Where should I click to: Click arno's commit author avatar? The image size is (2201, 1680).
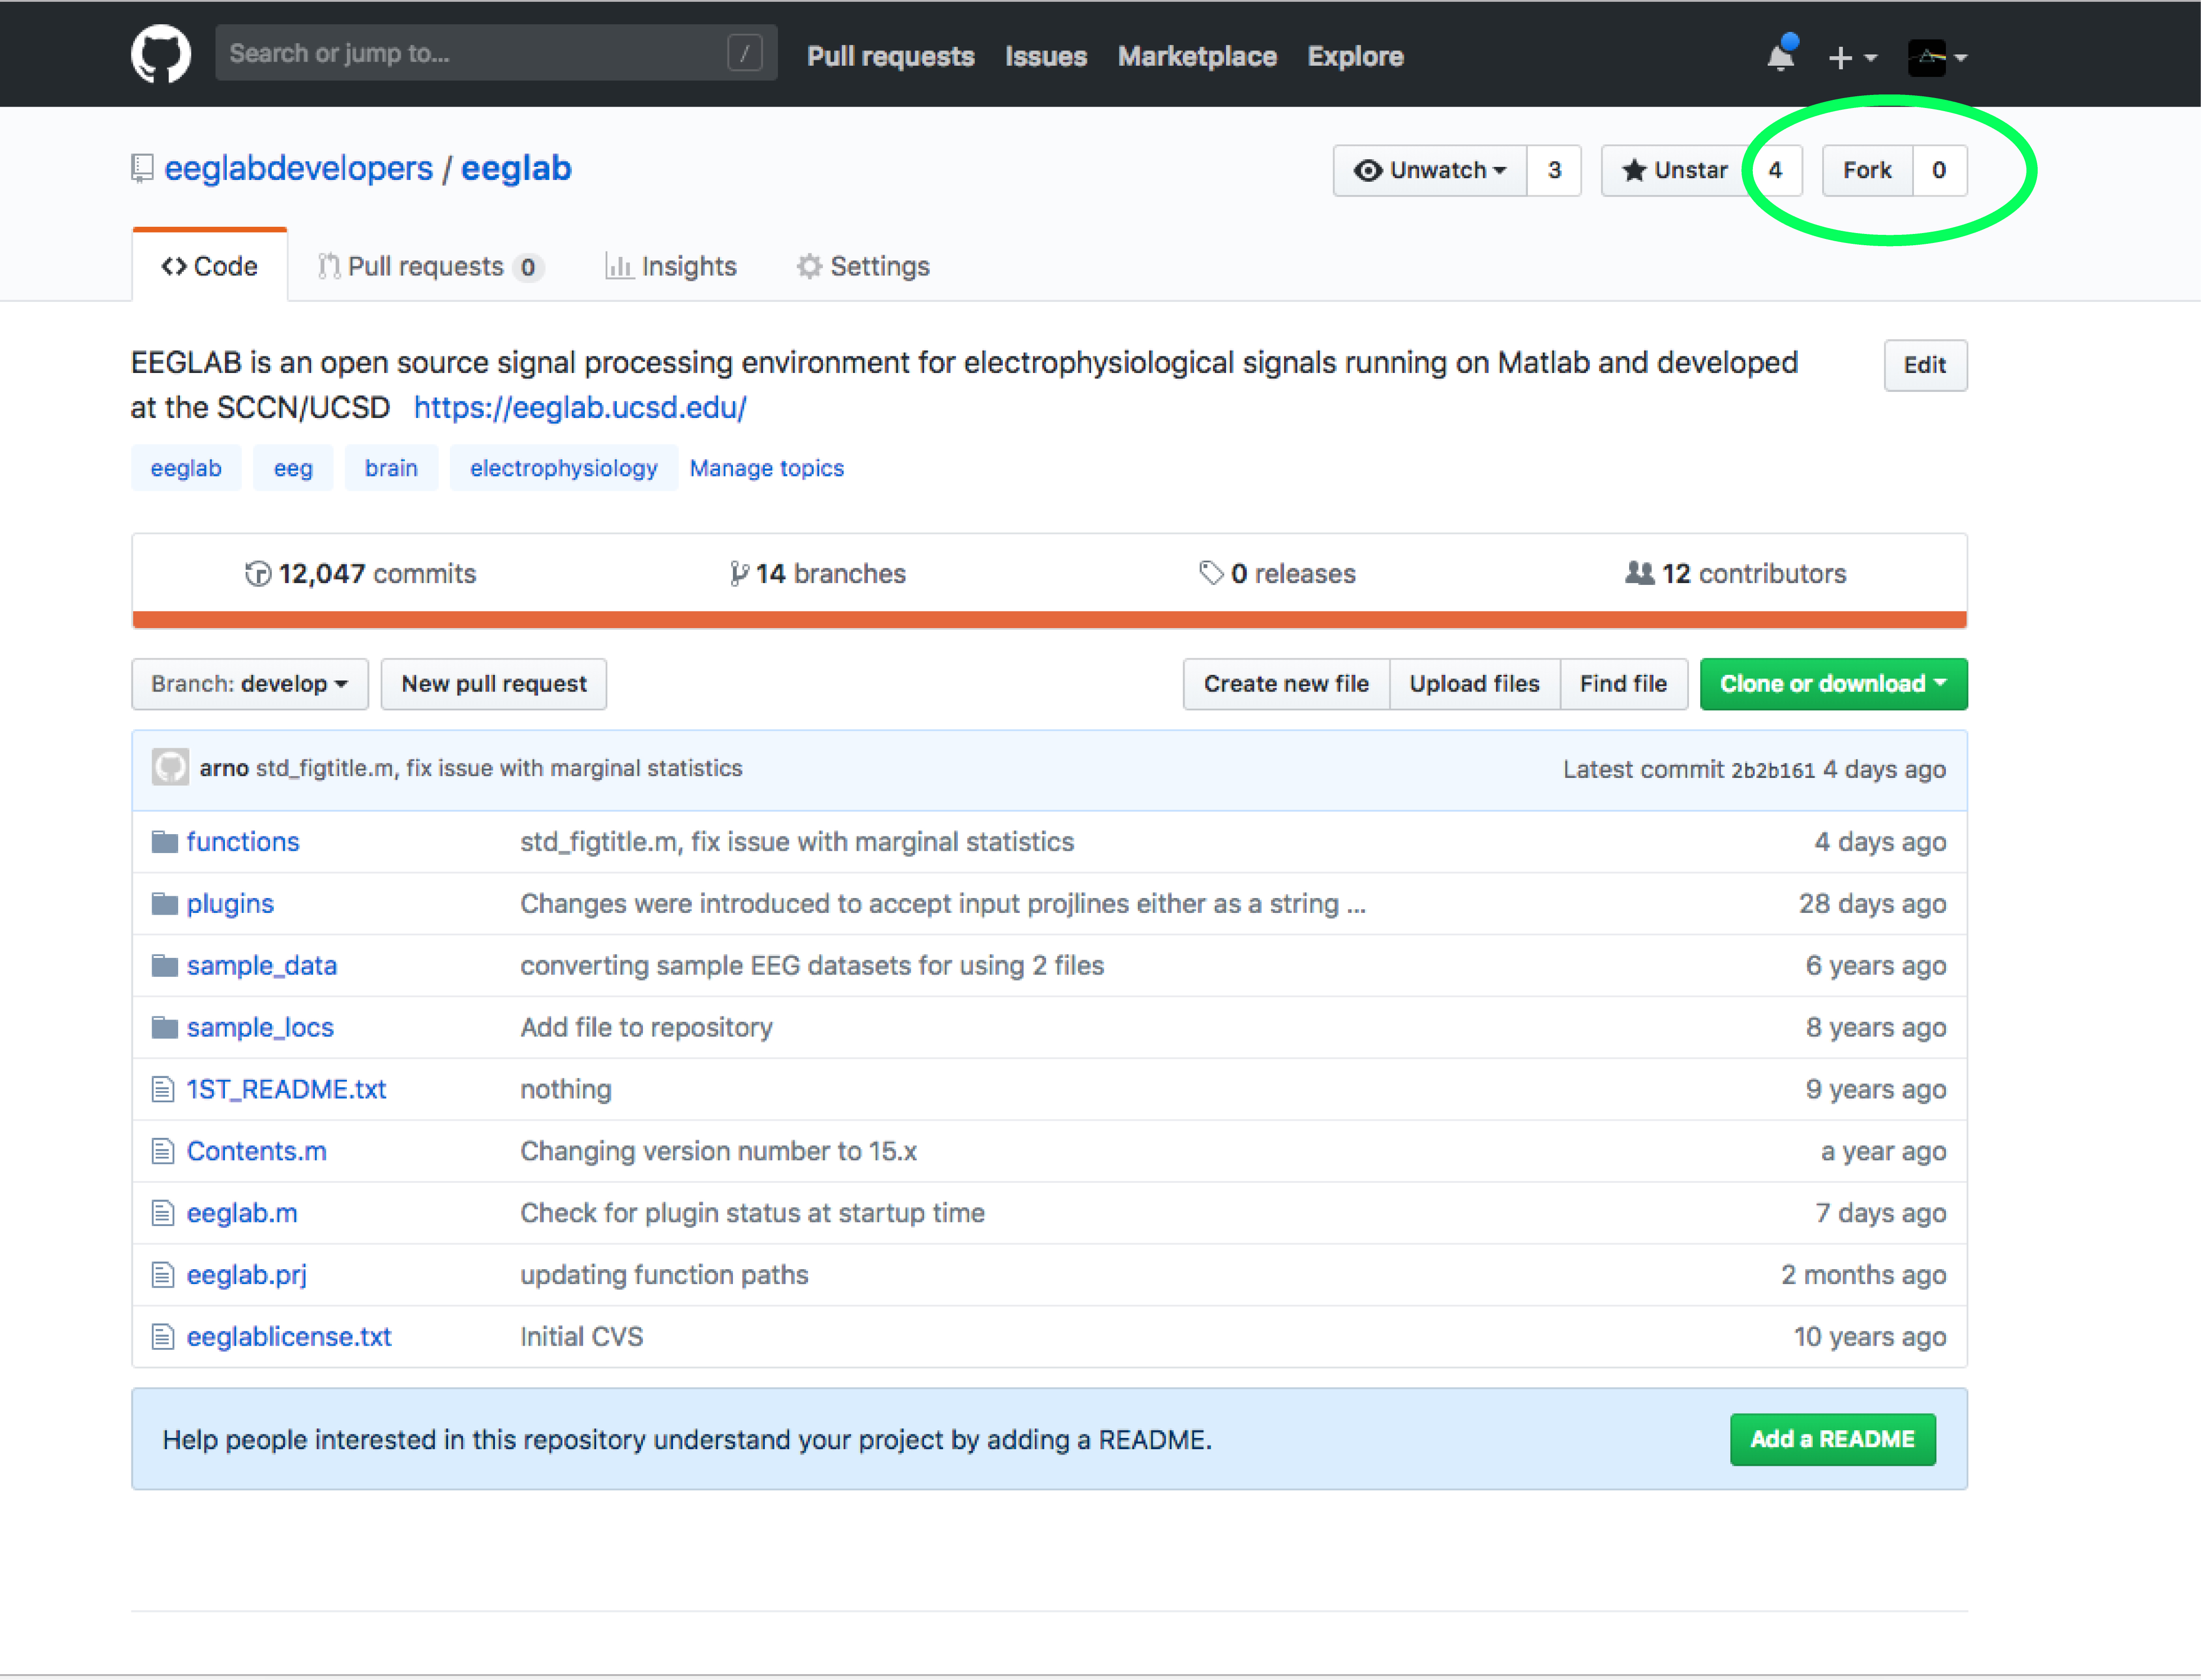pyautogui.click(x=170, y=768)
